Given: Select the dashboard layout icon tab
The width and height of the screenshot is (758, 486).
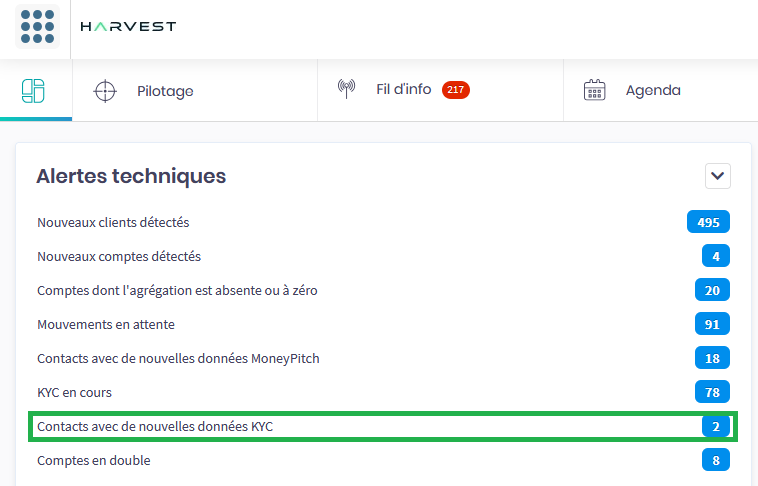Looking at the screenshot, I should click(34, 91).
